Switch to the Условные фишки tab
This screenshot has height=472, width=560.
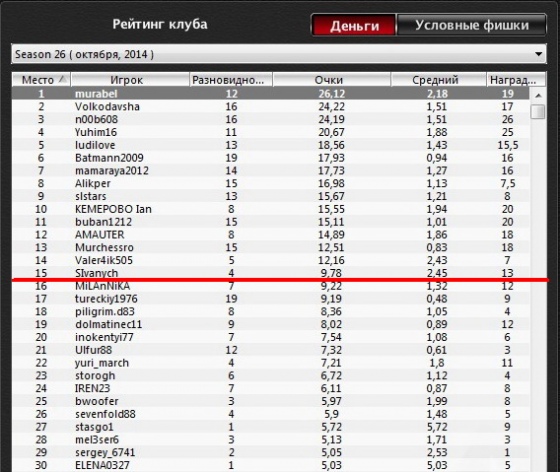[x=471, y=25]
